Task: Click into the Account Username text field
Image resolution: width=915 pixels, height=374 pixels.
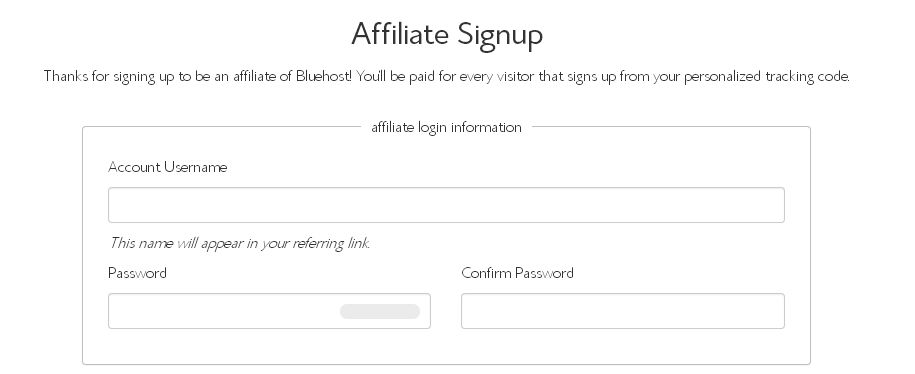Action: [x=446, y=205]
